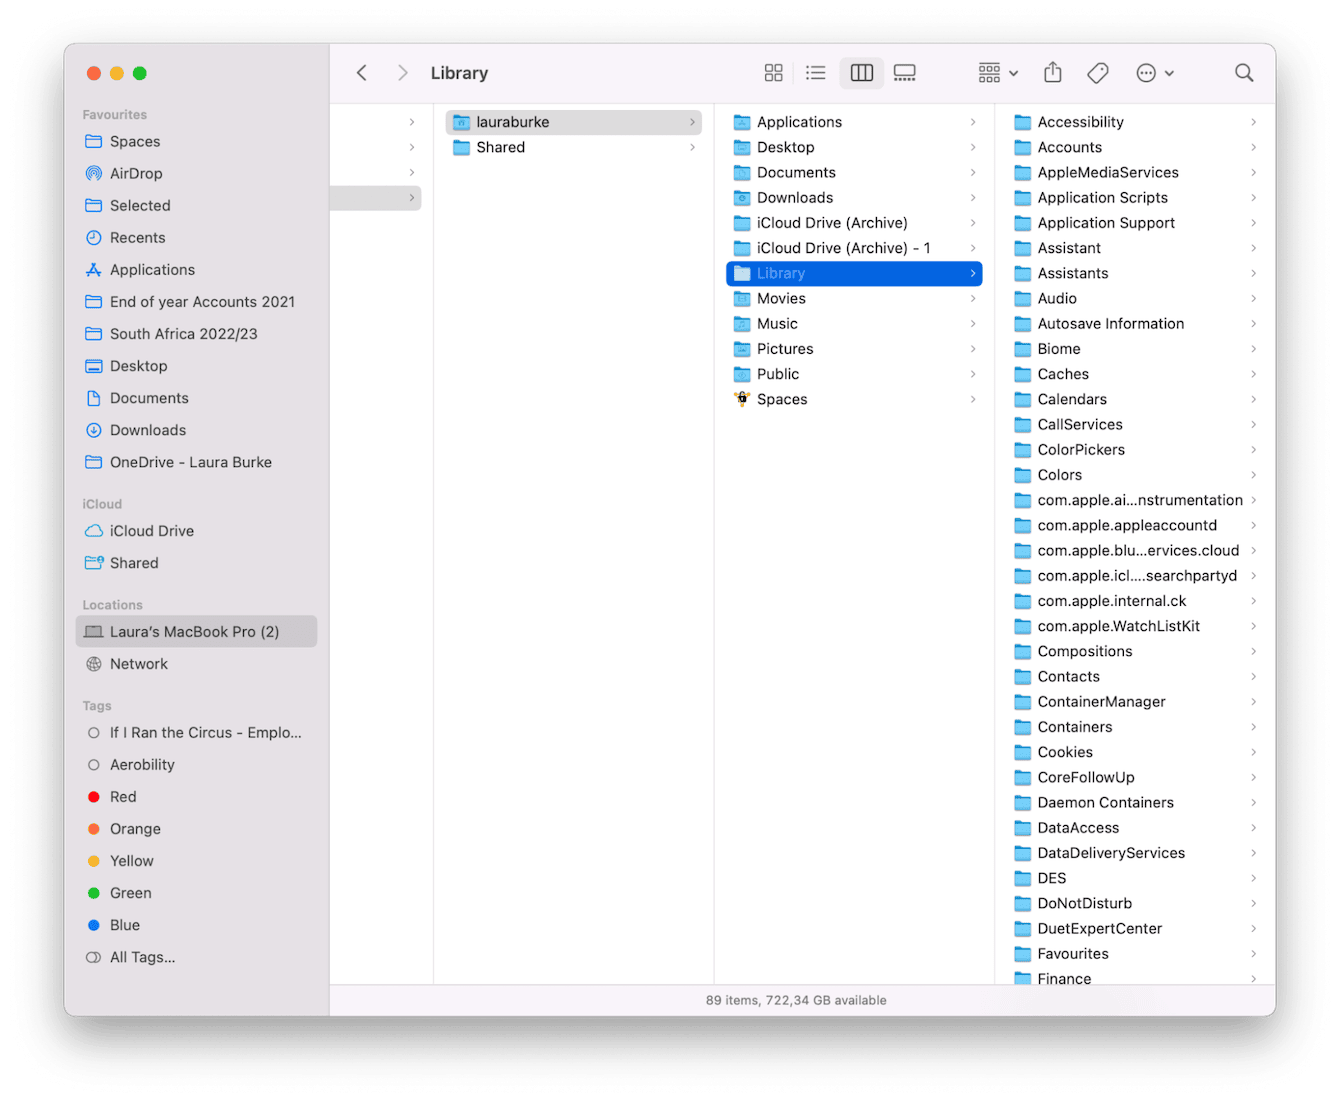Screen dimensions: 1340x1101
Task: Open the Share options from the toolbar
Action: 1052,72
